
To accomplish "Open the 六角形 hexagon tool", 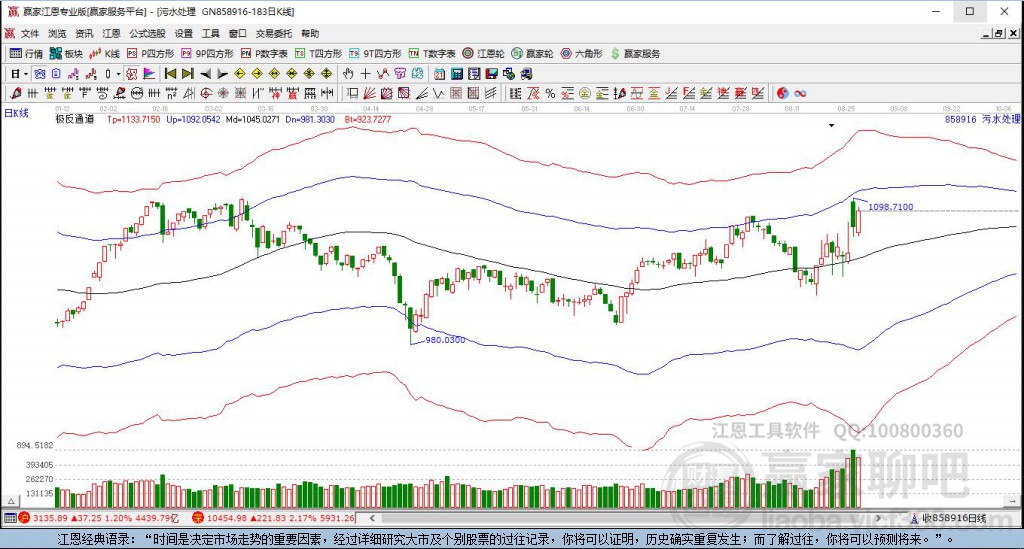I will 581,54.
